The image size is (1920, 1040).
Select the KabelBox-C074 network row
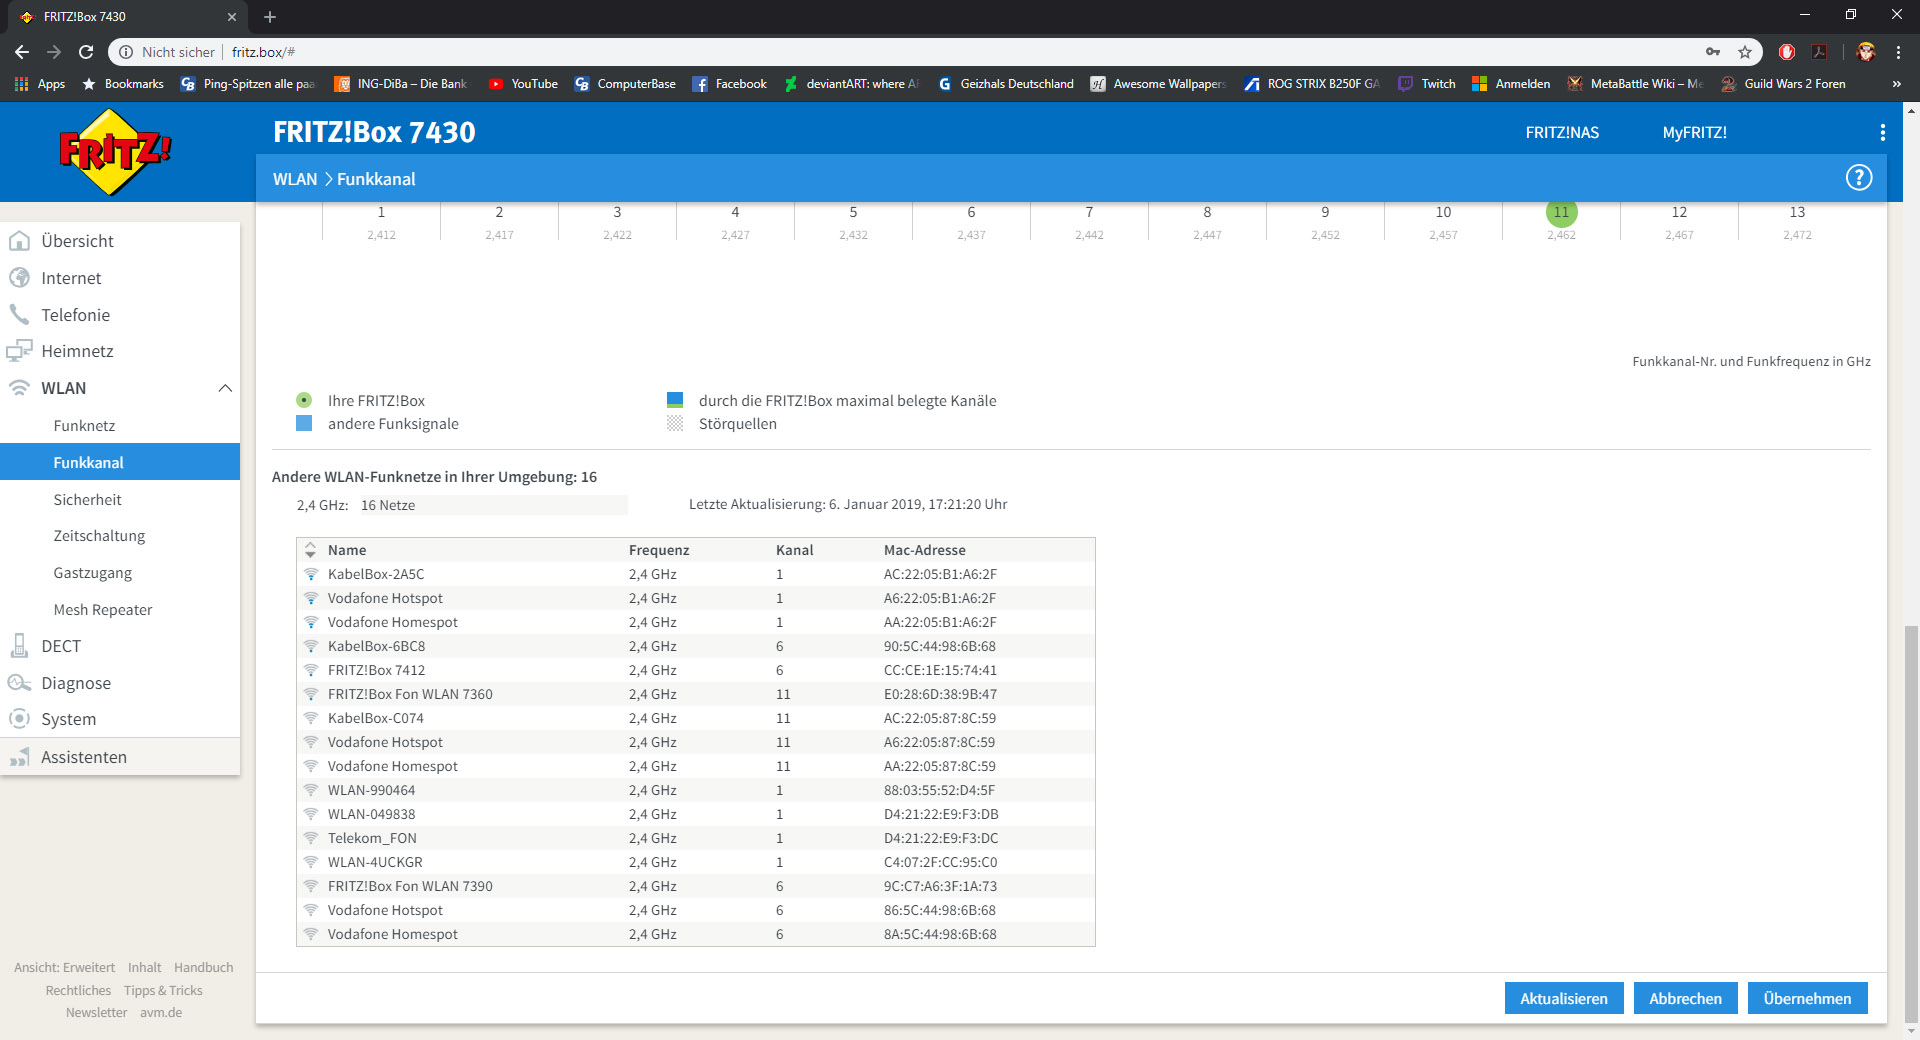[x=696, y=718]
